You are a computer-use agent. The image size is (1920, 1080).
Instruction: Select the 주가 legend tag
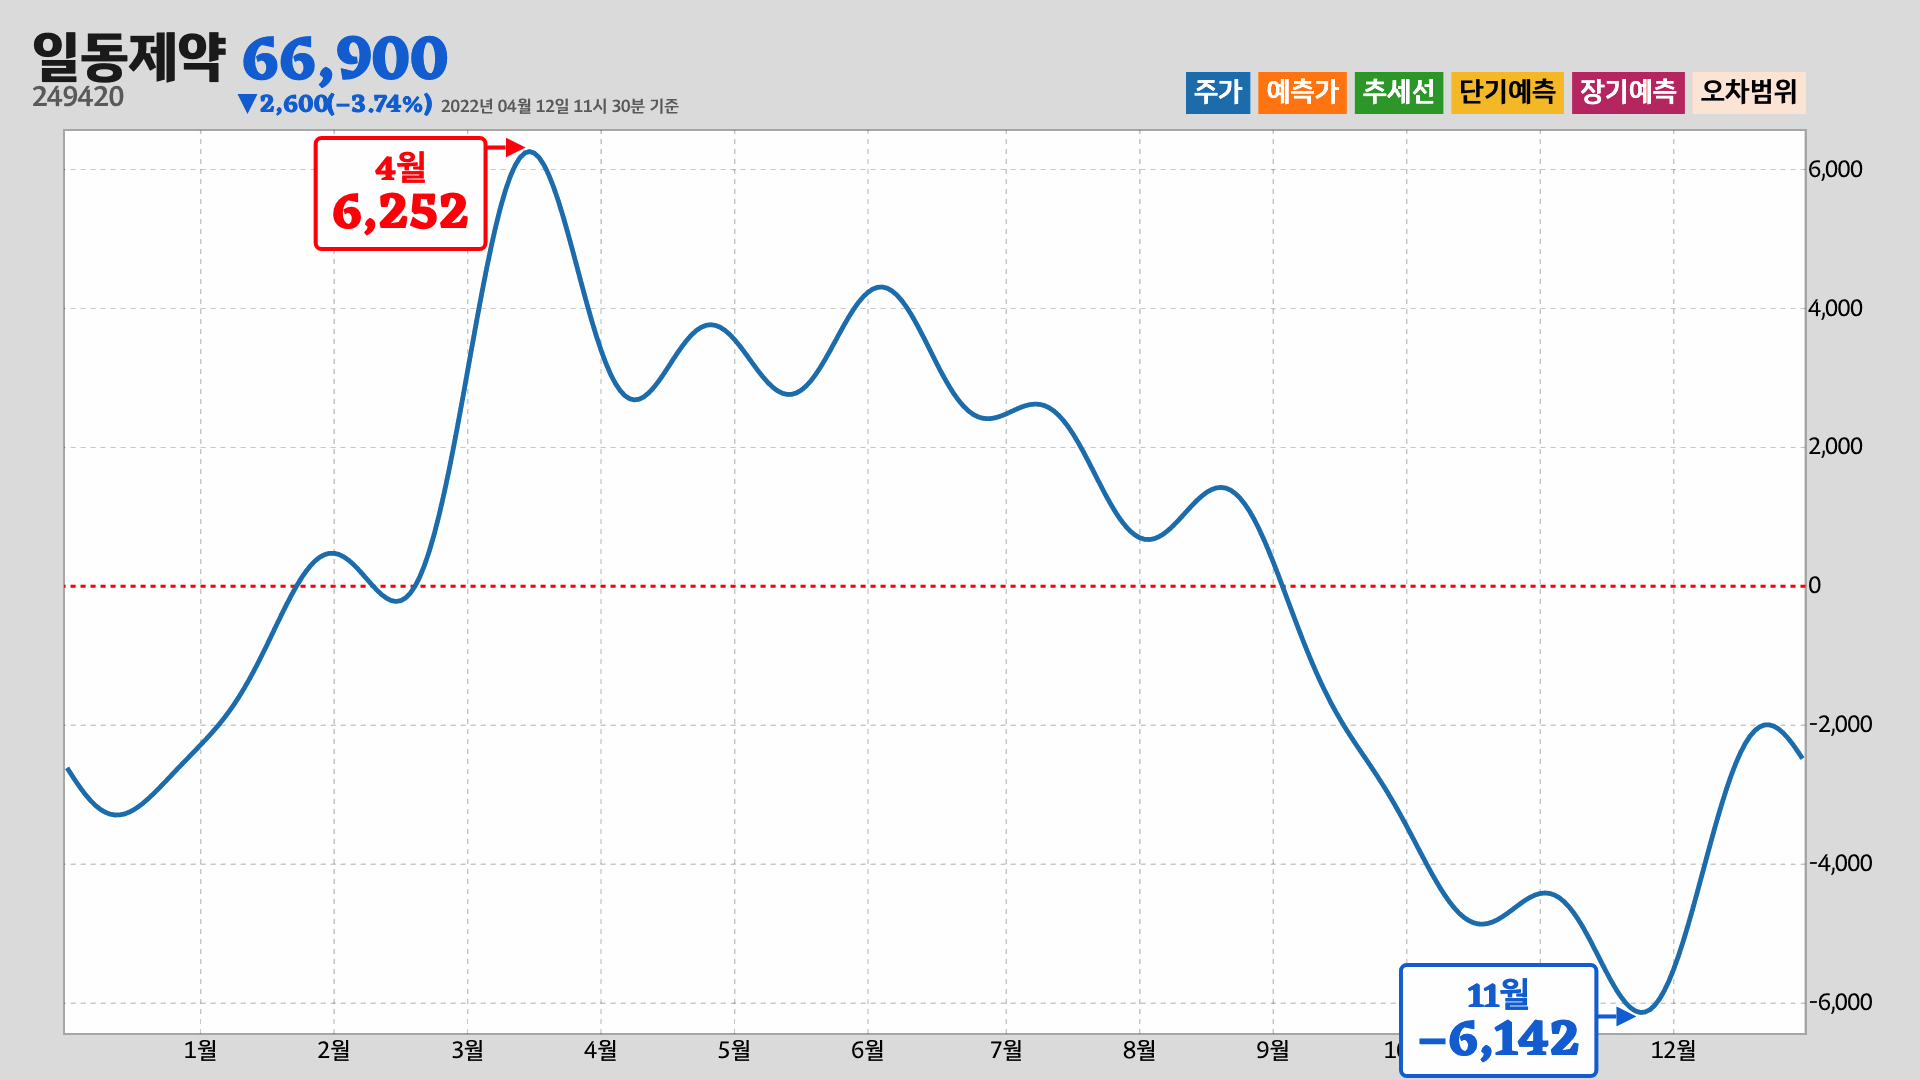(x=1218, y=92)
